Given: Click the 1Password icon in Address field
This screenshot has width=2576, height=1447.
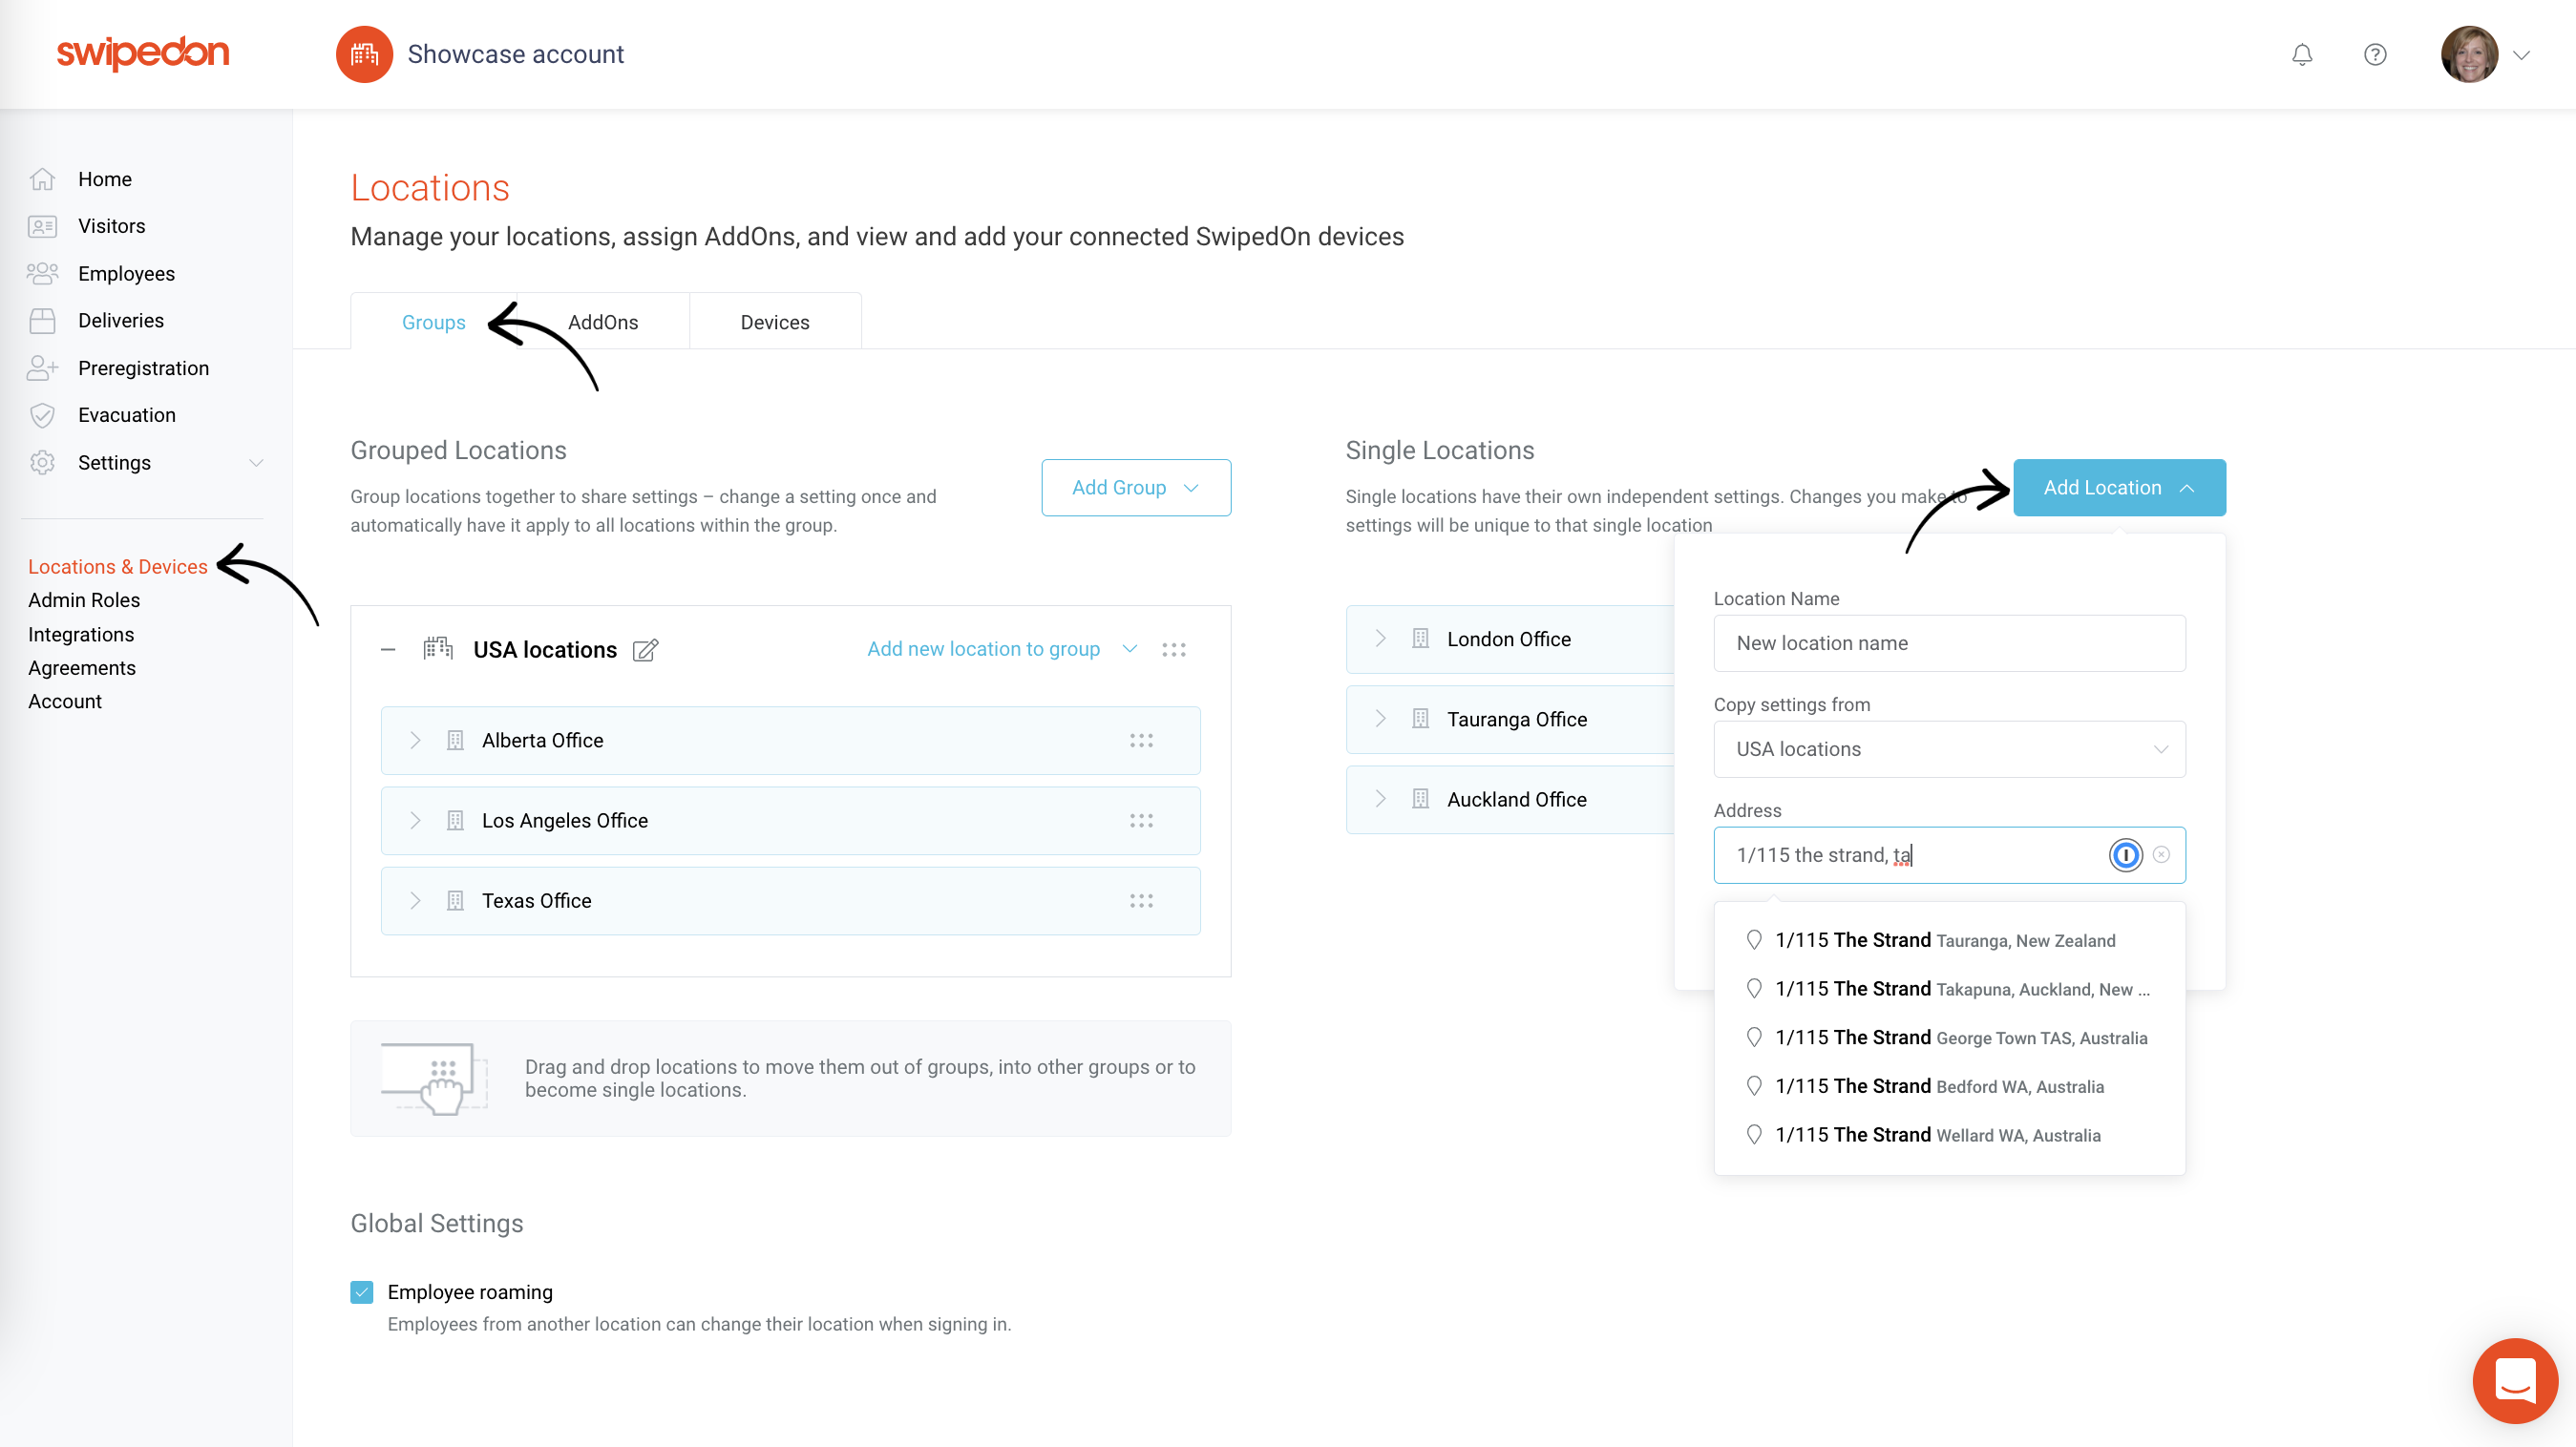Looking at the screenshot, I should 2125,855.
